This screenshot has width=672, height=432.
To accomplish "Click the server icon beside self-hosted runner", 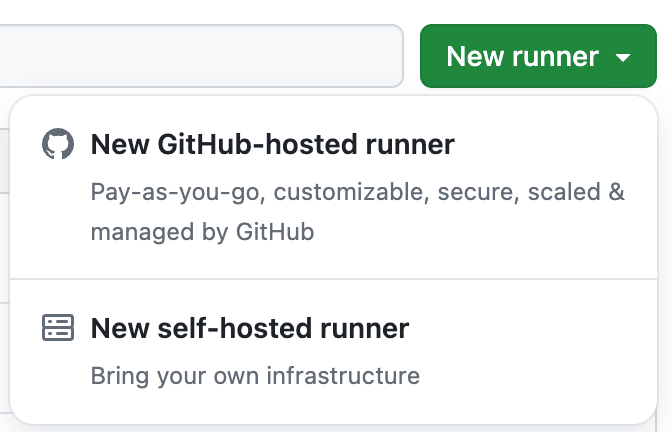I will click(x=58, y=328).
